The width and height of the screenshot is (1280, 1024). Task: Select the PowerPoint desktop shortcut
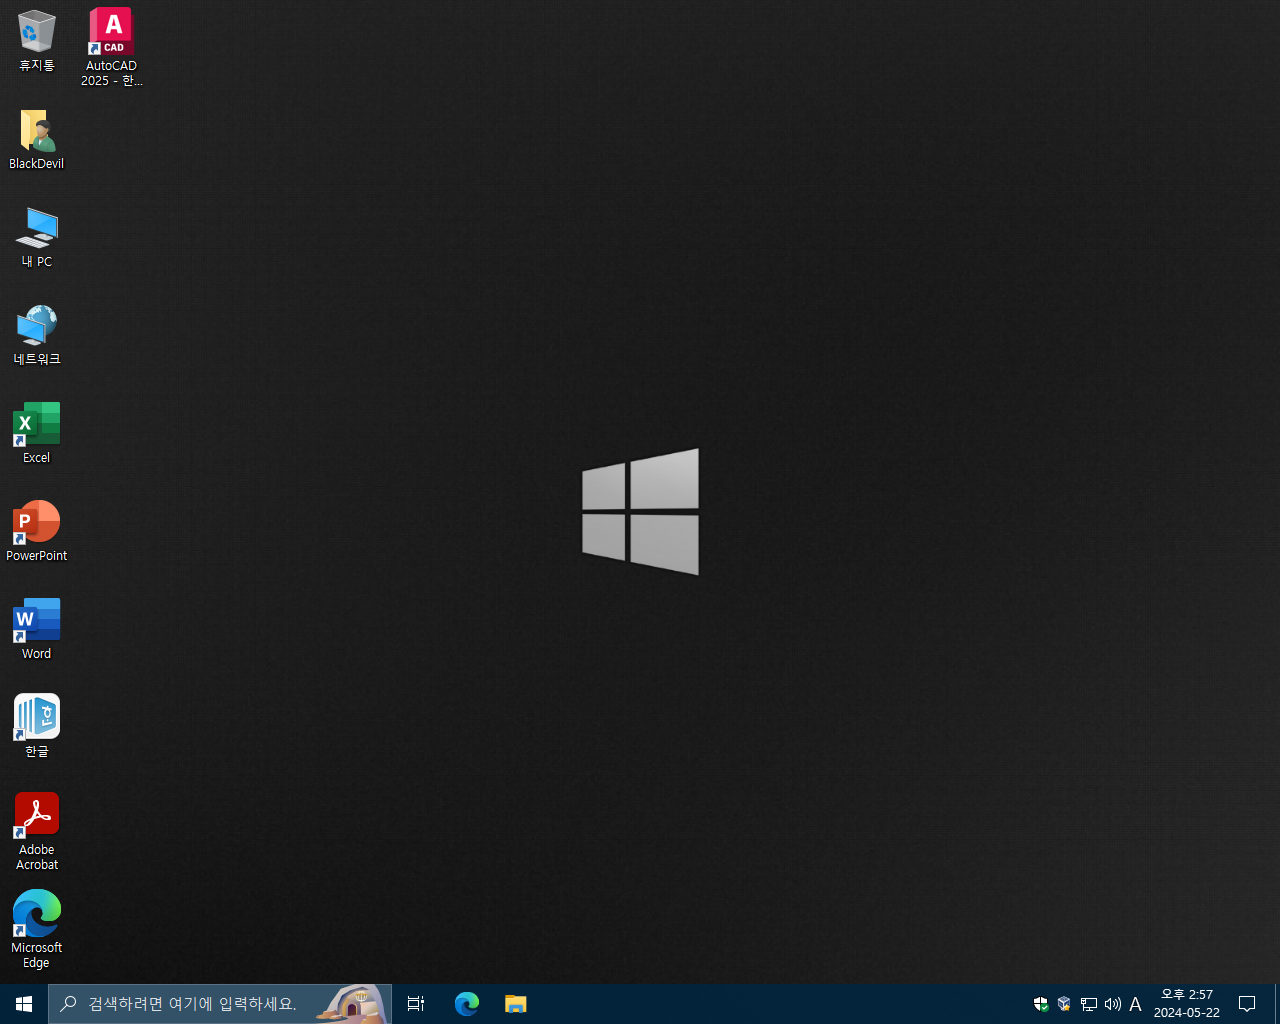[x=37, y=531]
